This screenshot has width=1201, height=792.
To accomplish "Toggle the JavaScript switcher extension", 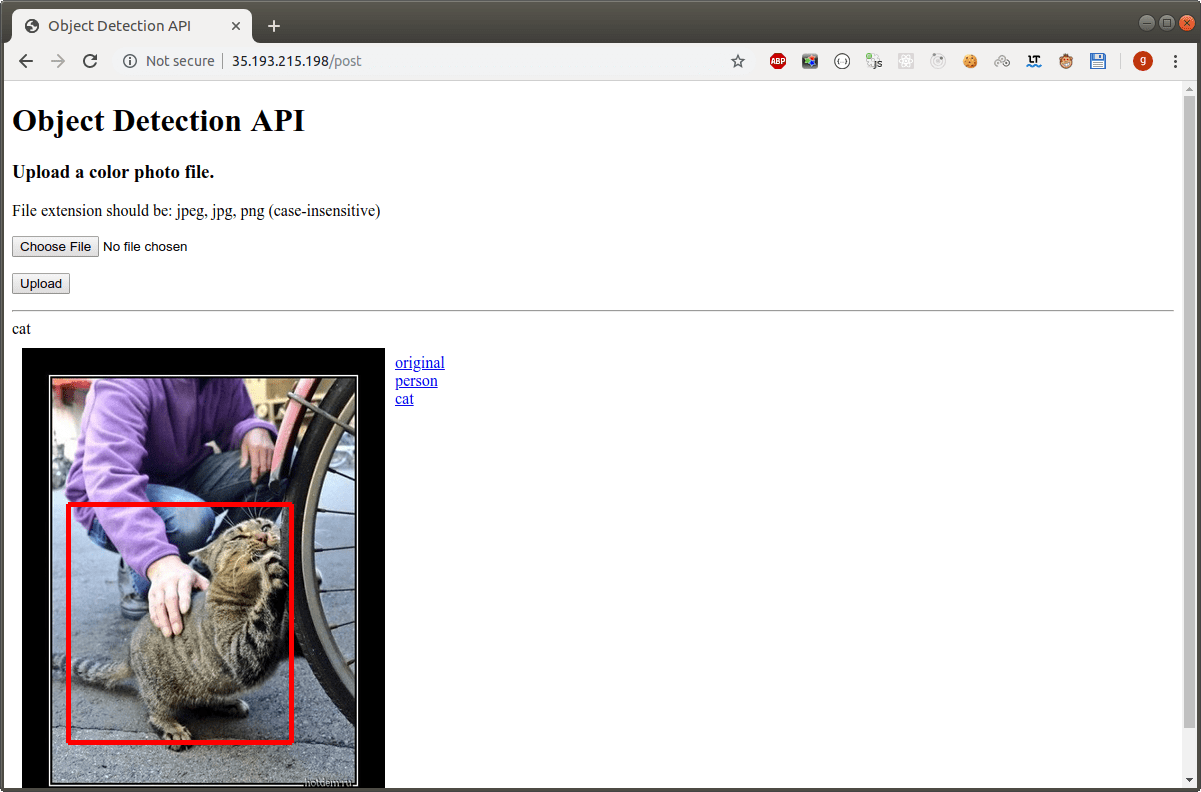I will pyautogui.click(x=874, y=61).
